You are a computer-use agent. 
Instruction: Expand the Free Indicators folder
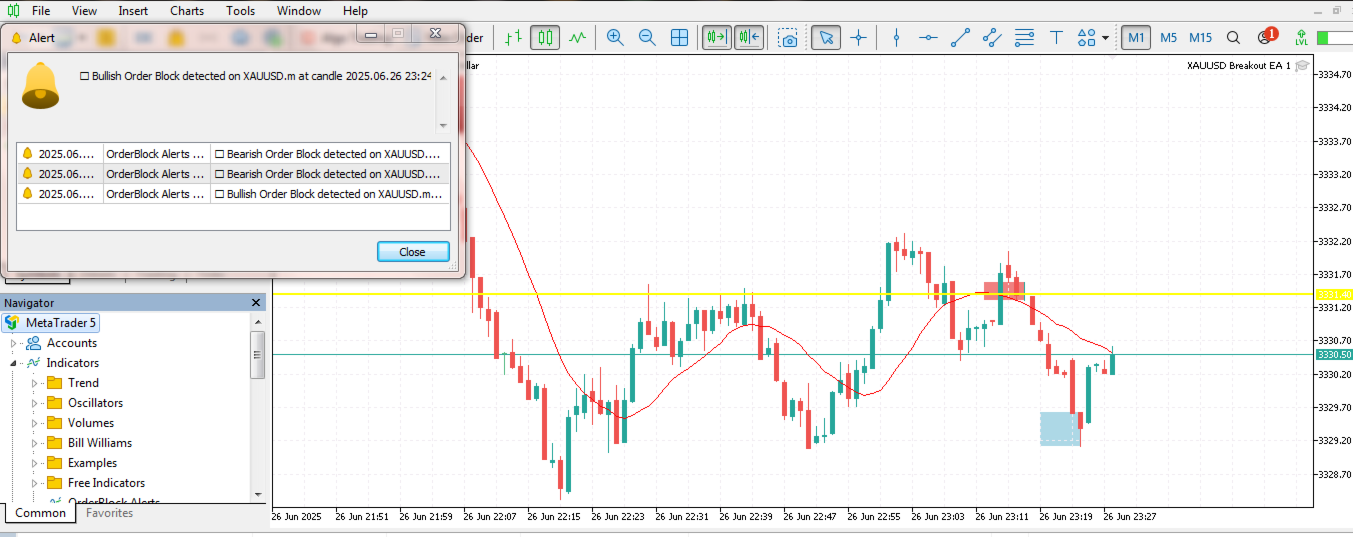pos(34,483)
